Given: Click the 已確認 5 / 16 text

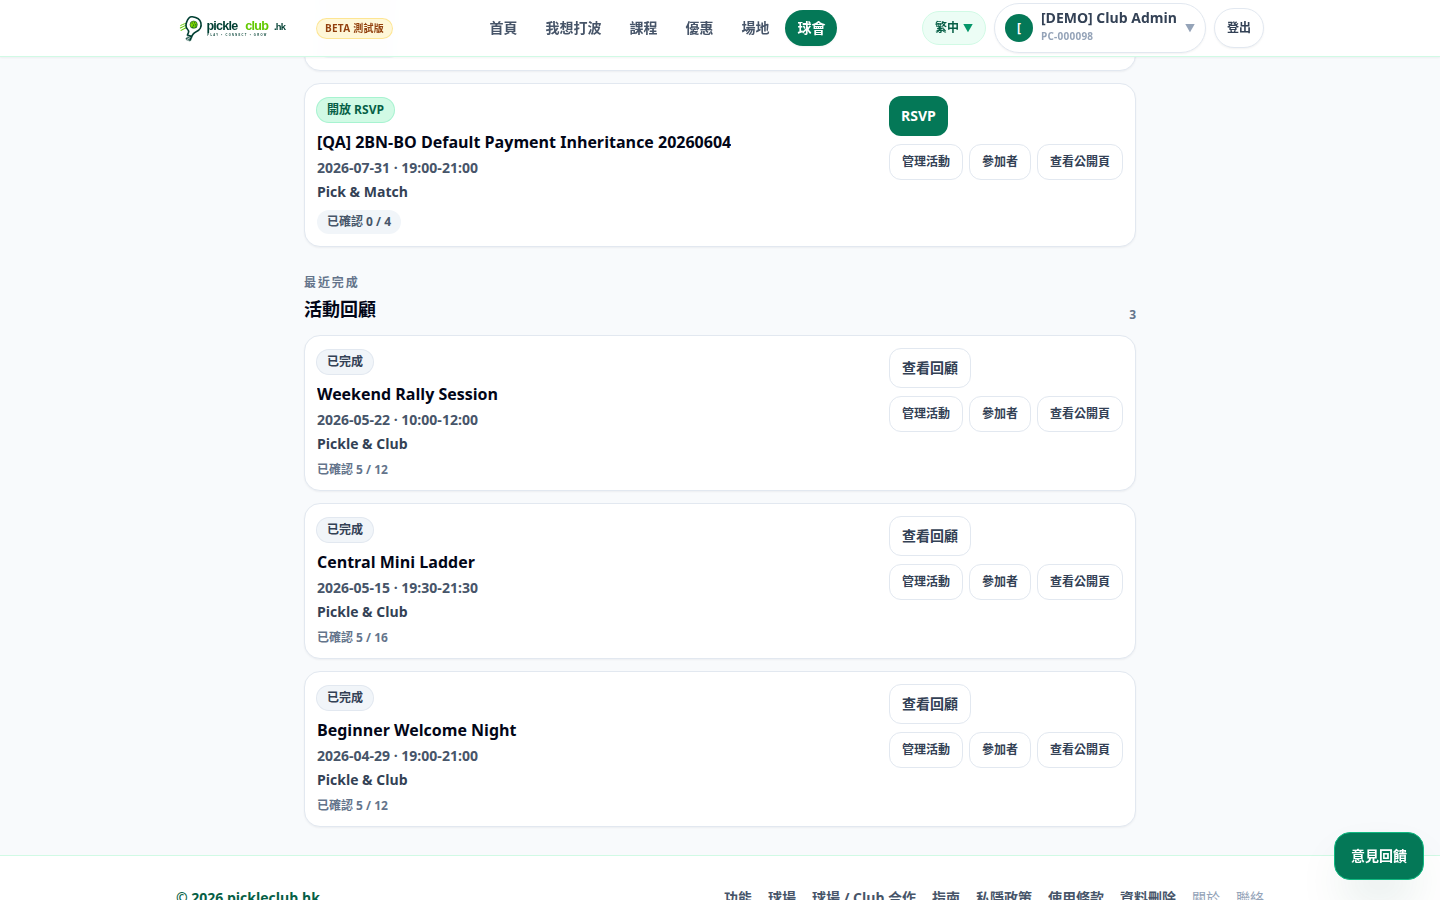Looking at the screenshot, I should [x=353, y=637].
